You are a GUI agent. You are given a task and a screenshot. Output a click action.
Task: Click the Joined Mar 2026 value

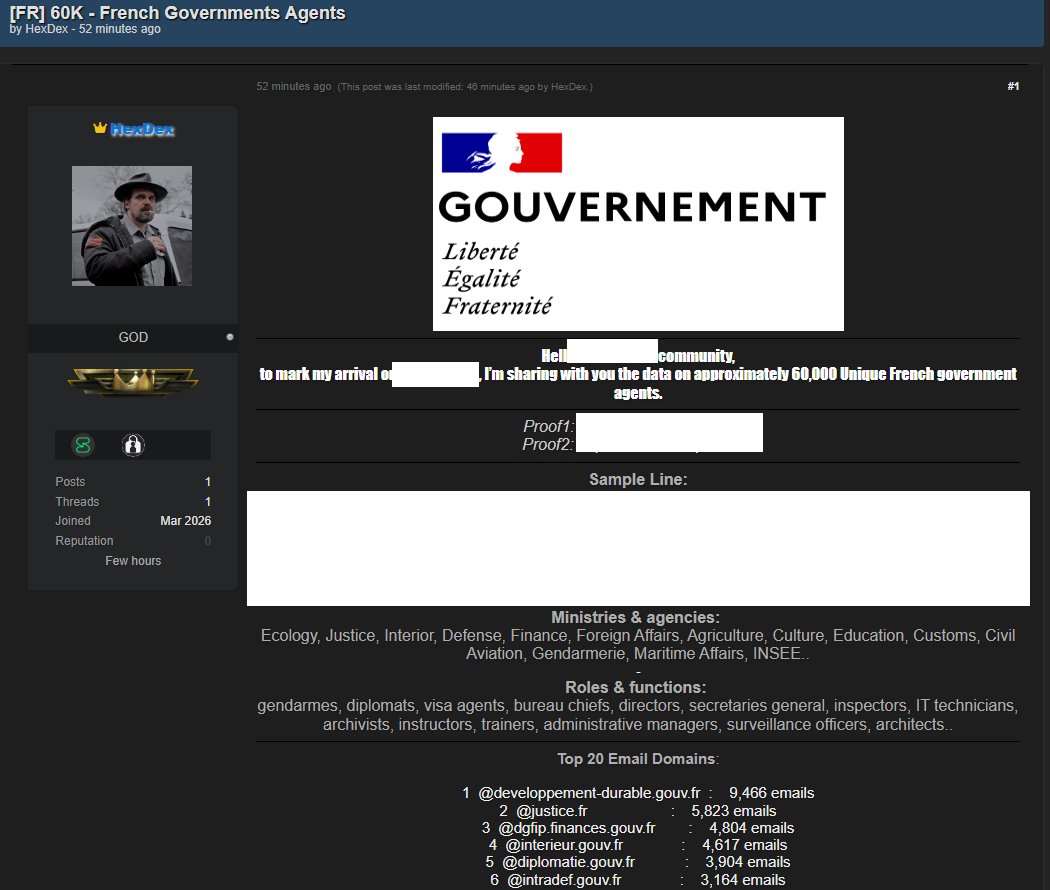point(185,520)
